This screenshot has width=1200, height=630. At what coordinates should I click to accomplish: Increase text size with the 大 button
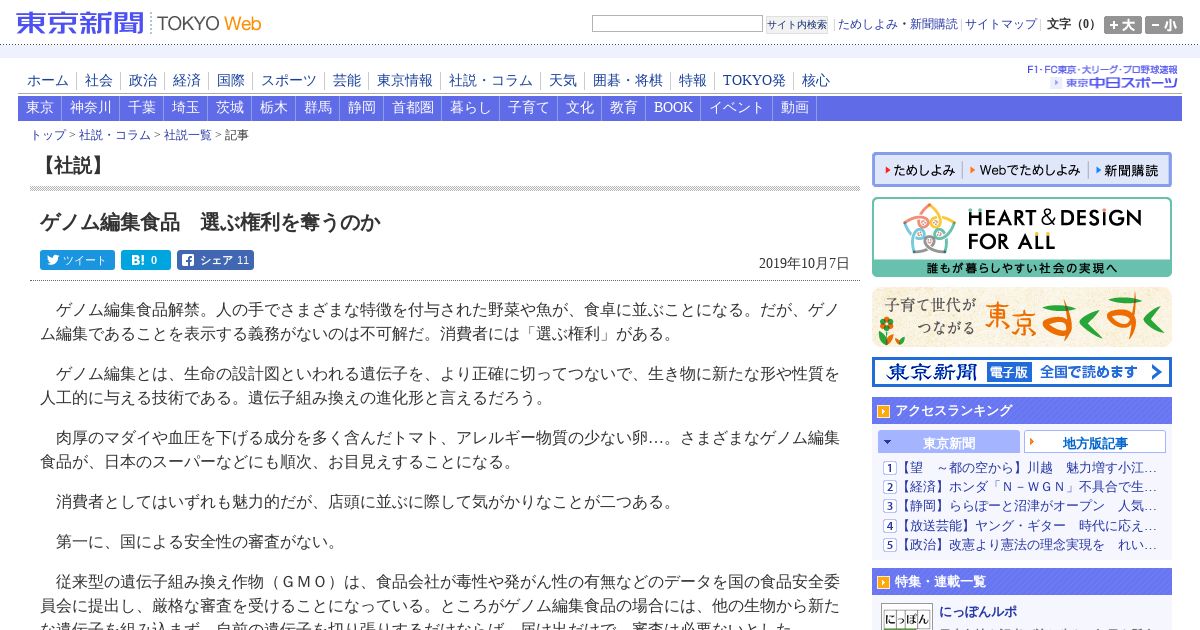coord(1122,25)
